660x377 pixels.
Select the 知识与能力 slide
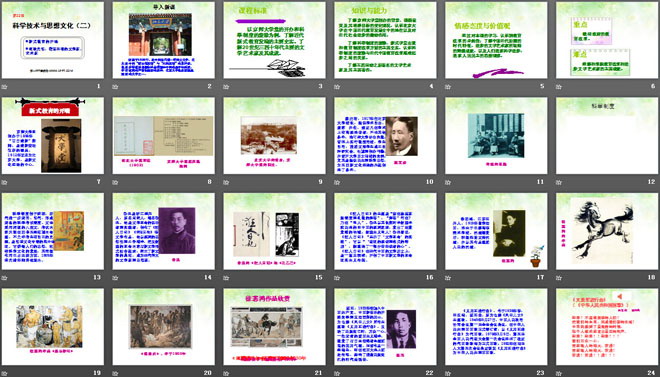click(385, 40)
